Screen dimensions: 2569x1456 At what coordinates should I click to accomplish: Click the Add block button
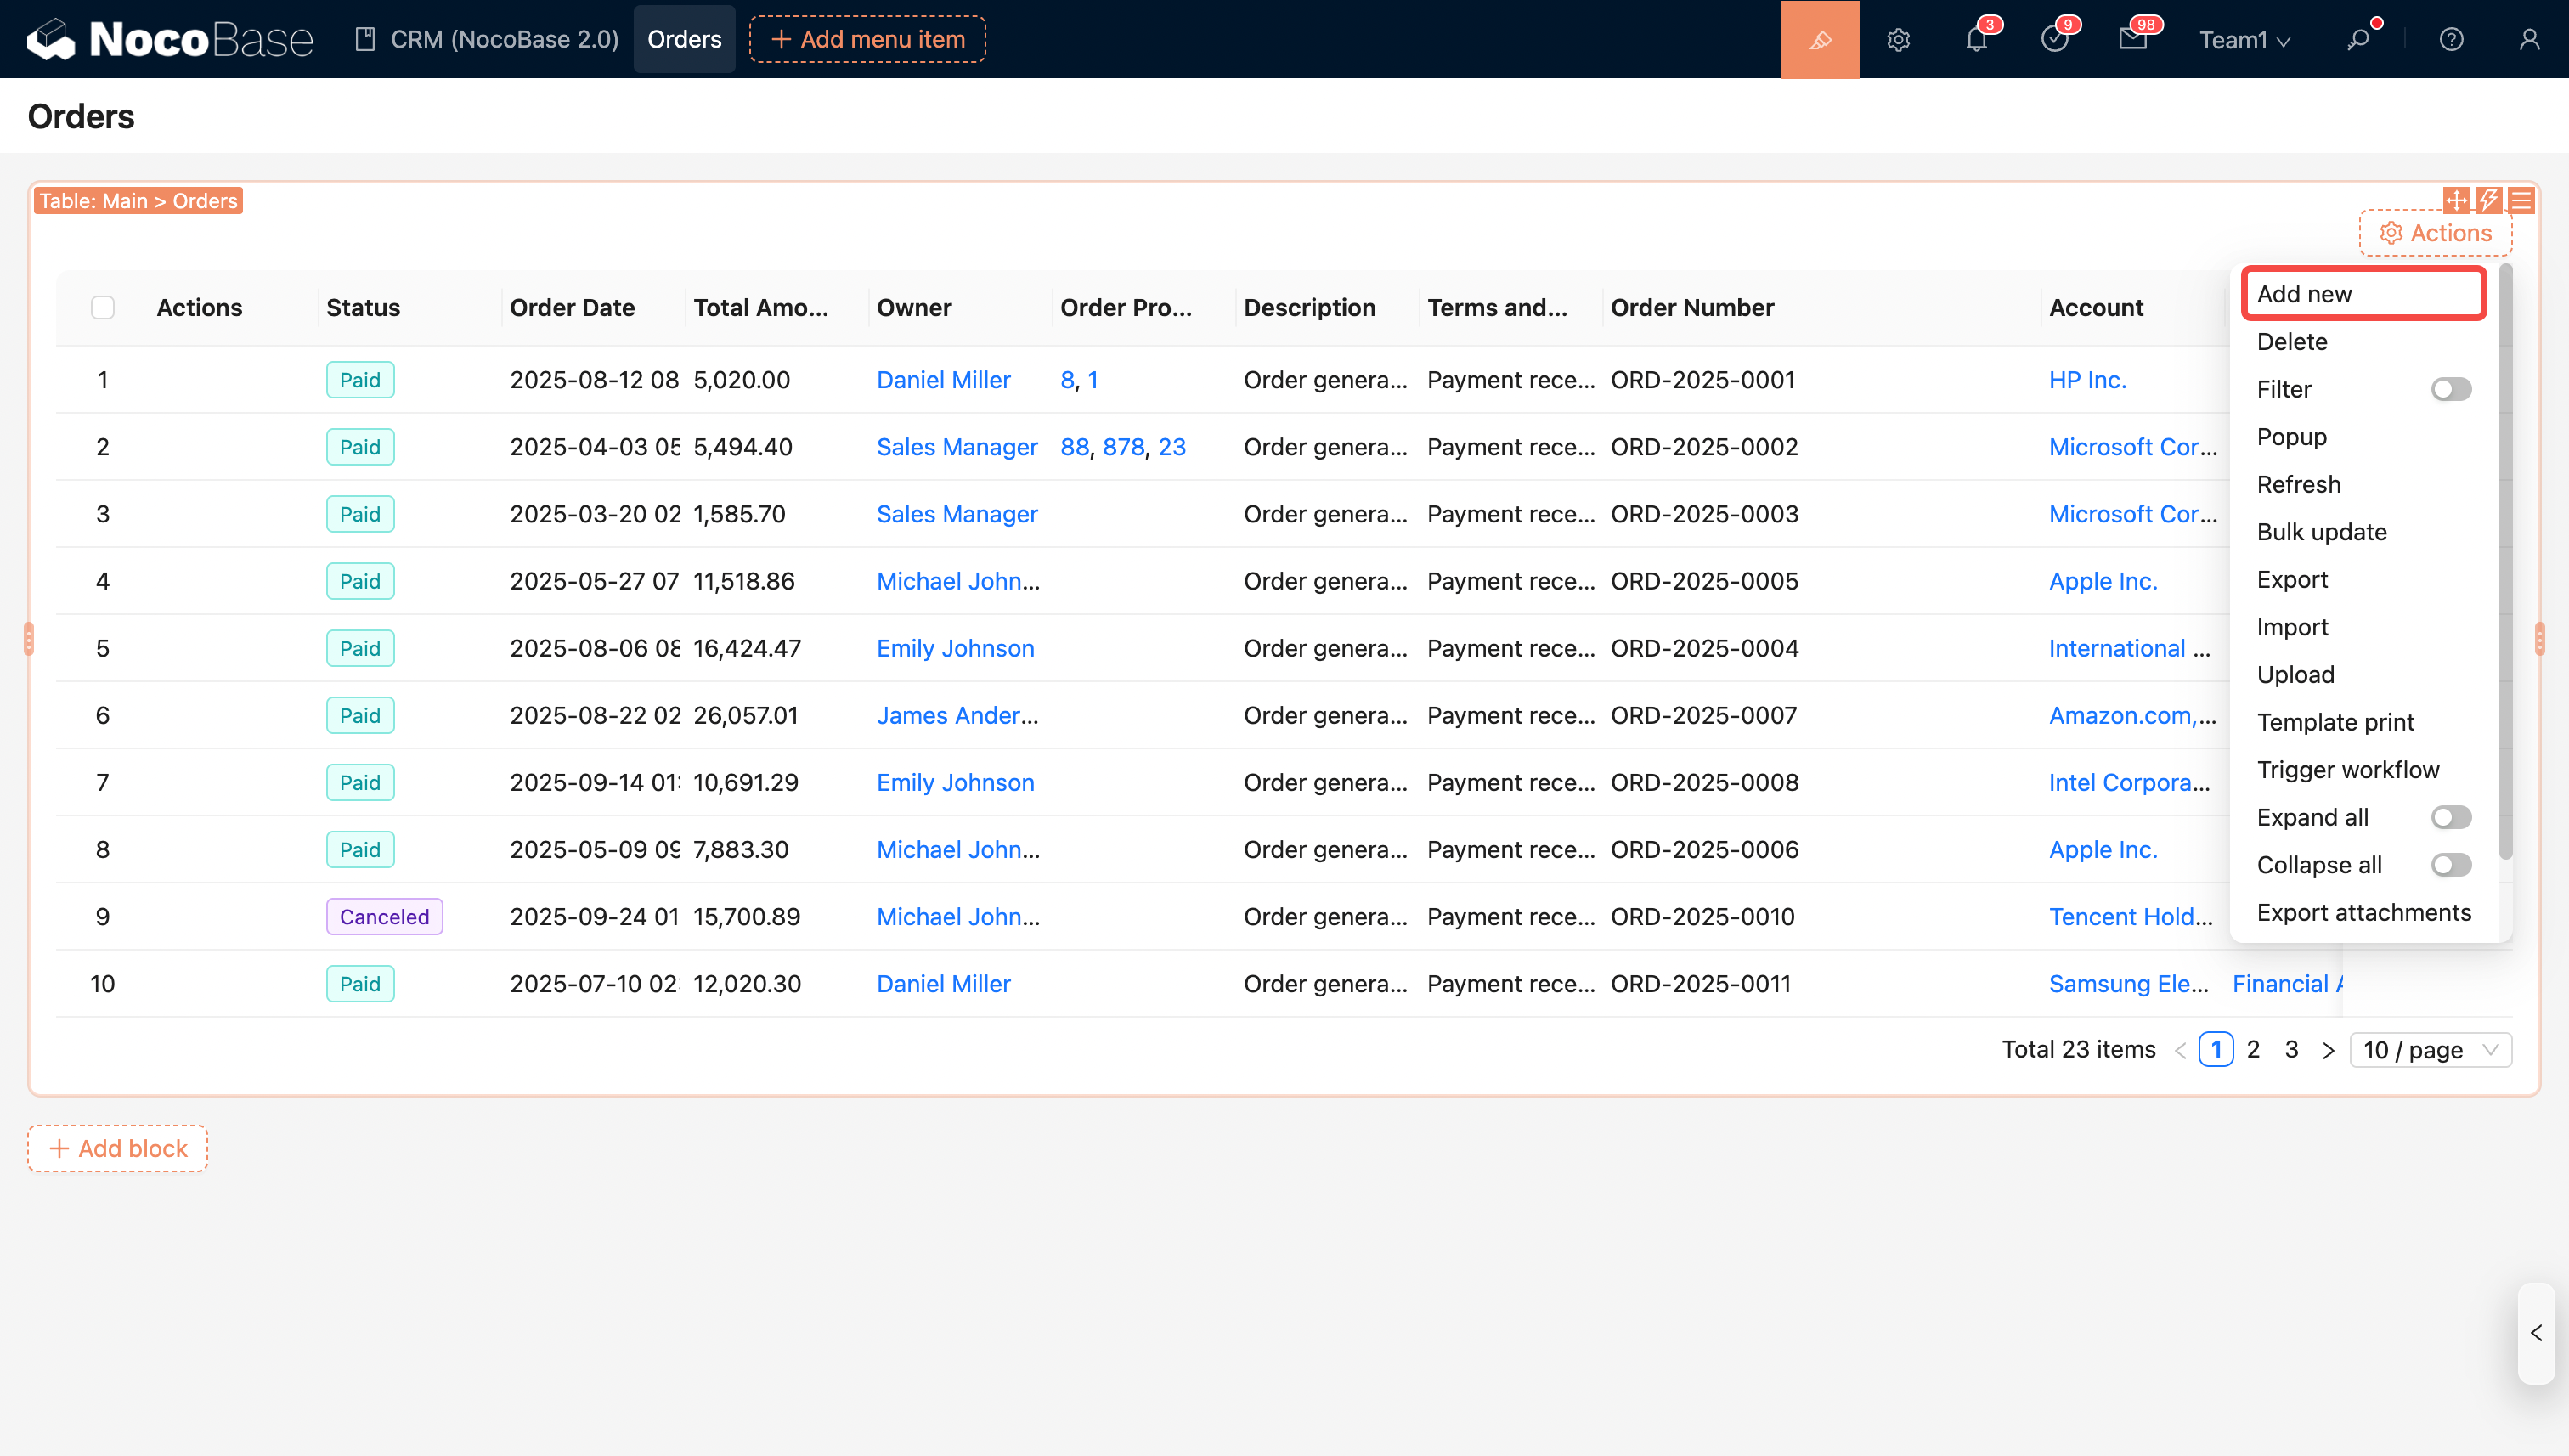click(x=118, y=1148)
